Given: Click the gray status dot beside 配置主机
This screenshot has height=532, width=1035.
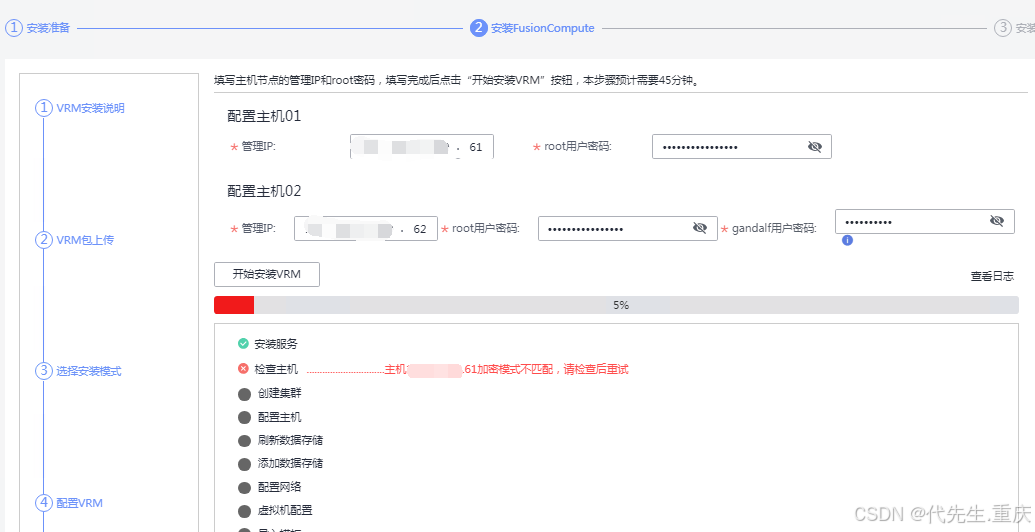Looking at the screenshot, I should pyautogui.click(x=244, y=417).
